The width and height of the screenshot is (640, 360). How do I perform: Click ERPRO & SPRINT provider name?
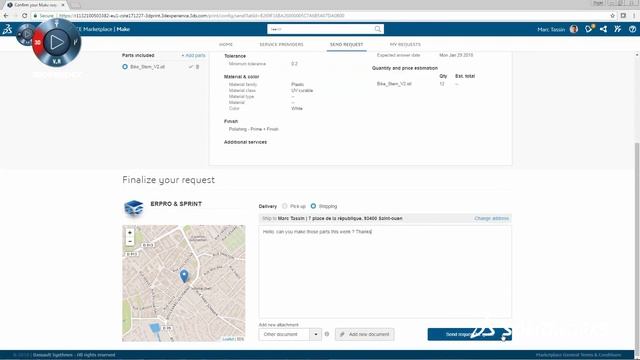(x=176, y=204)
